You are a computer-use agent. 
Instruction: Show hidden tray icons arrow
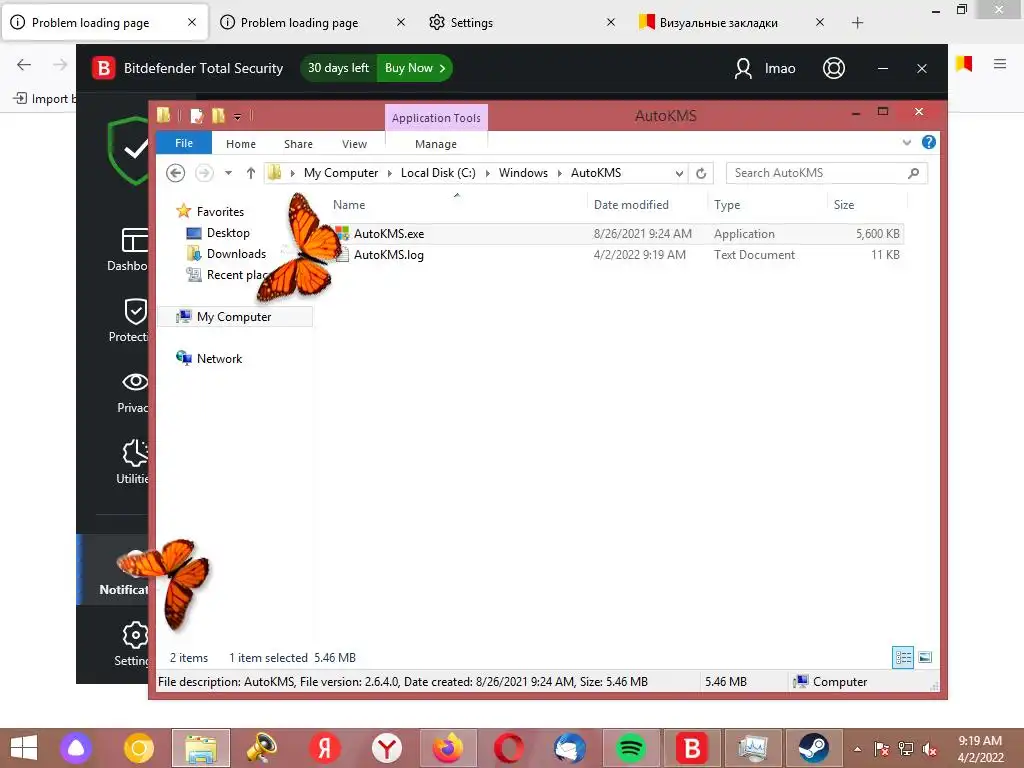(857, 748)
